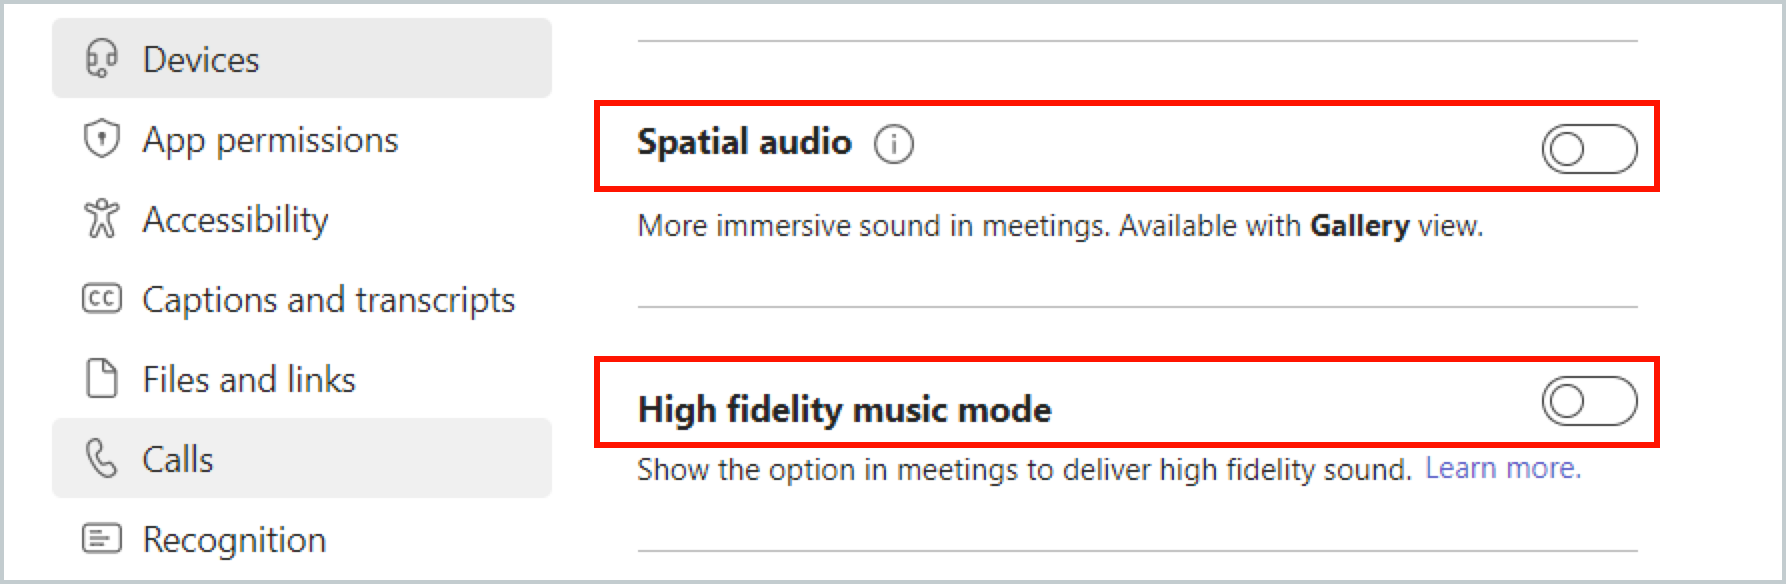This screenshot has width=1786, height=584.
Task: Go to App permissions settings
Action: click(x=270, y=140)
